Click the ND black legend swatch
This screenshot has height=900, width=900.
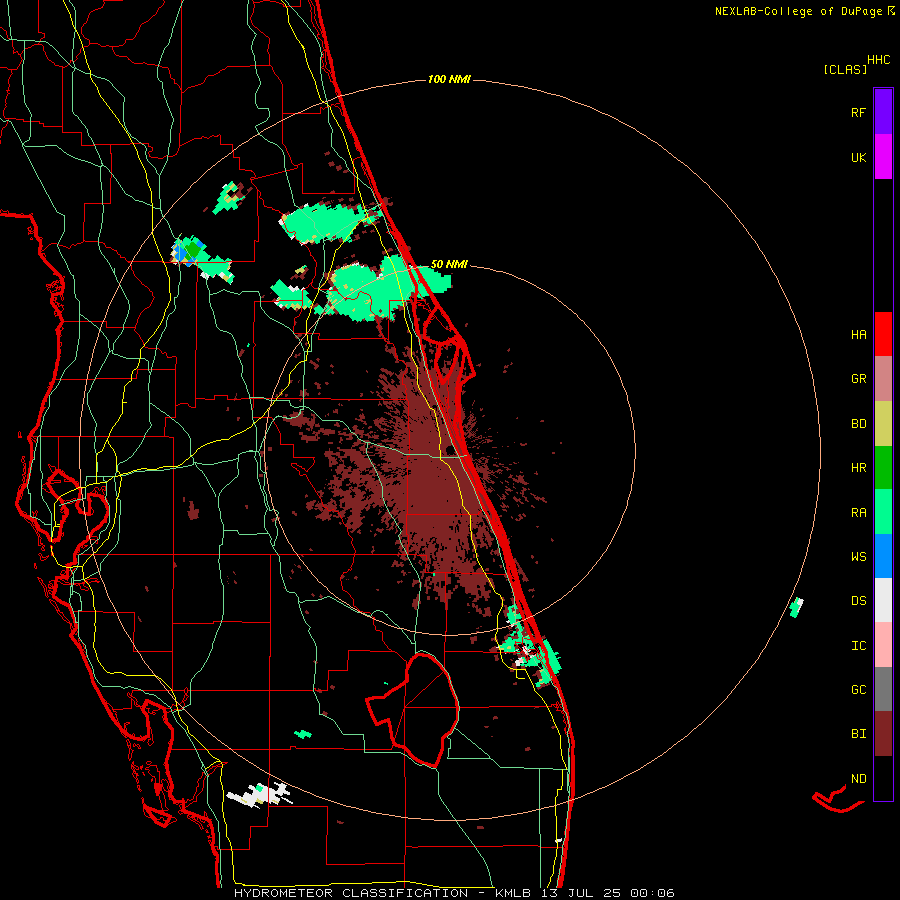(x=883, y=778)
